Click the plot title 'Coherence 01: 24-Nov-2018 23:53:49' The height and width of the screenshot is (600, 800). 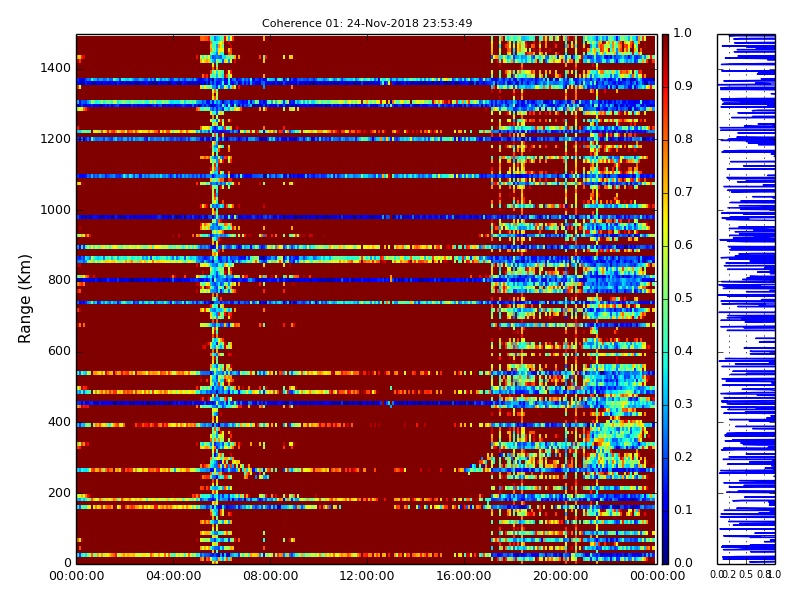click(367, 23)
